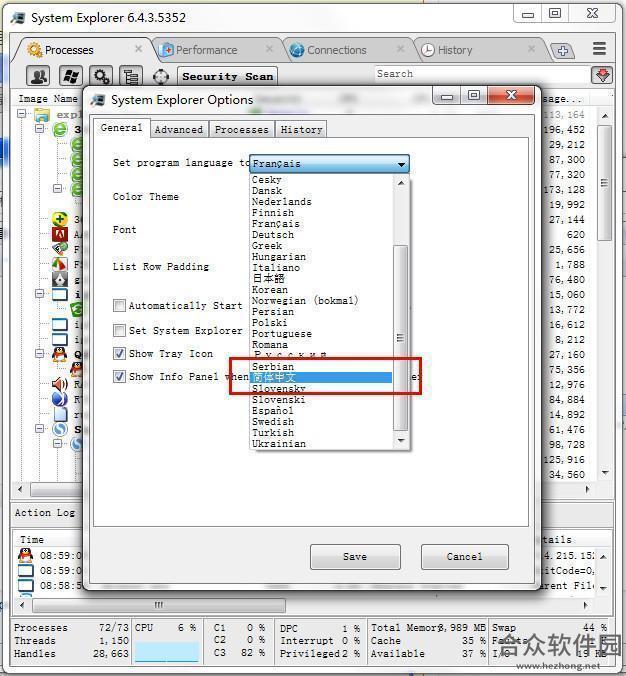Open the Processes options tab

(241, 129)
